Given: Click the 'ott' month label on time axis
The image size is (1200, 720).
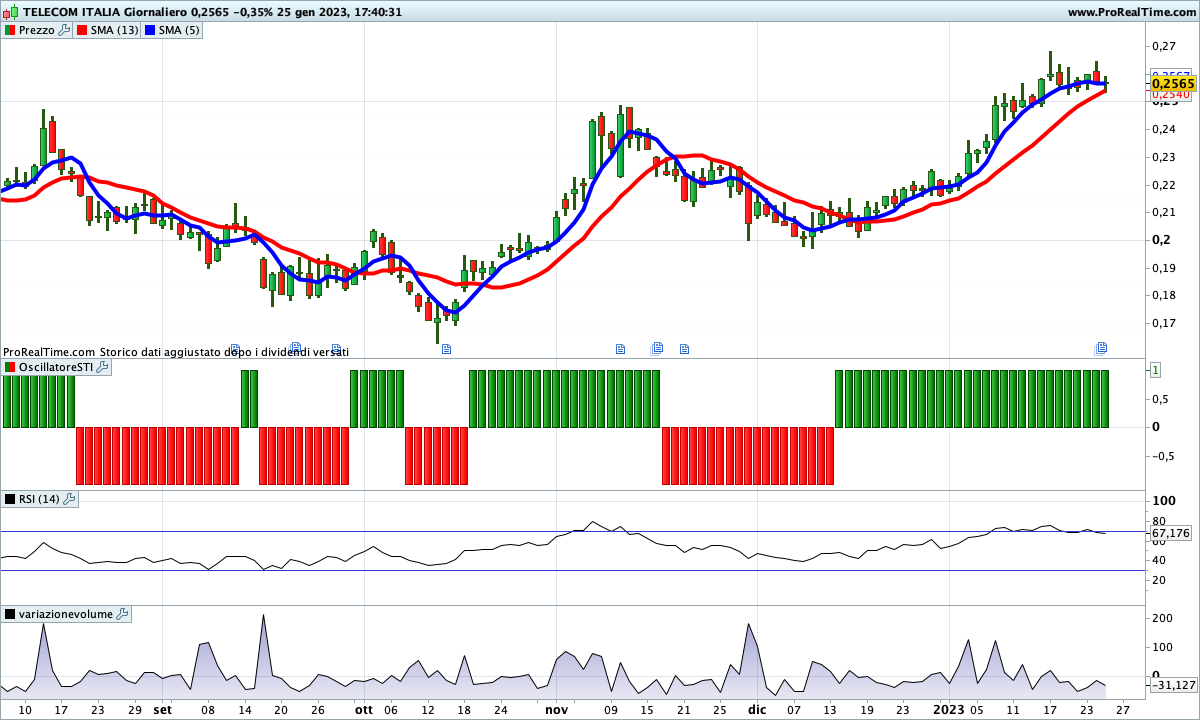Looking at the screenshot, I should pos(363,710).
